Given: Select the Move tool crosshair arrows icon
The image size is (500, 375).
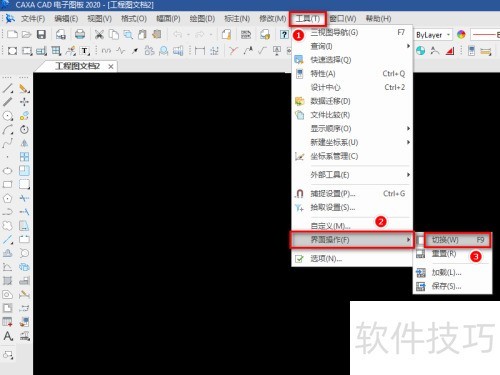Looking at the screenshot, I should 24,102.
